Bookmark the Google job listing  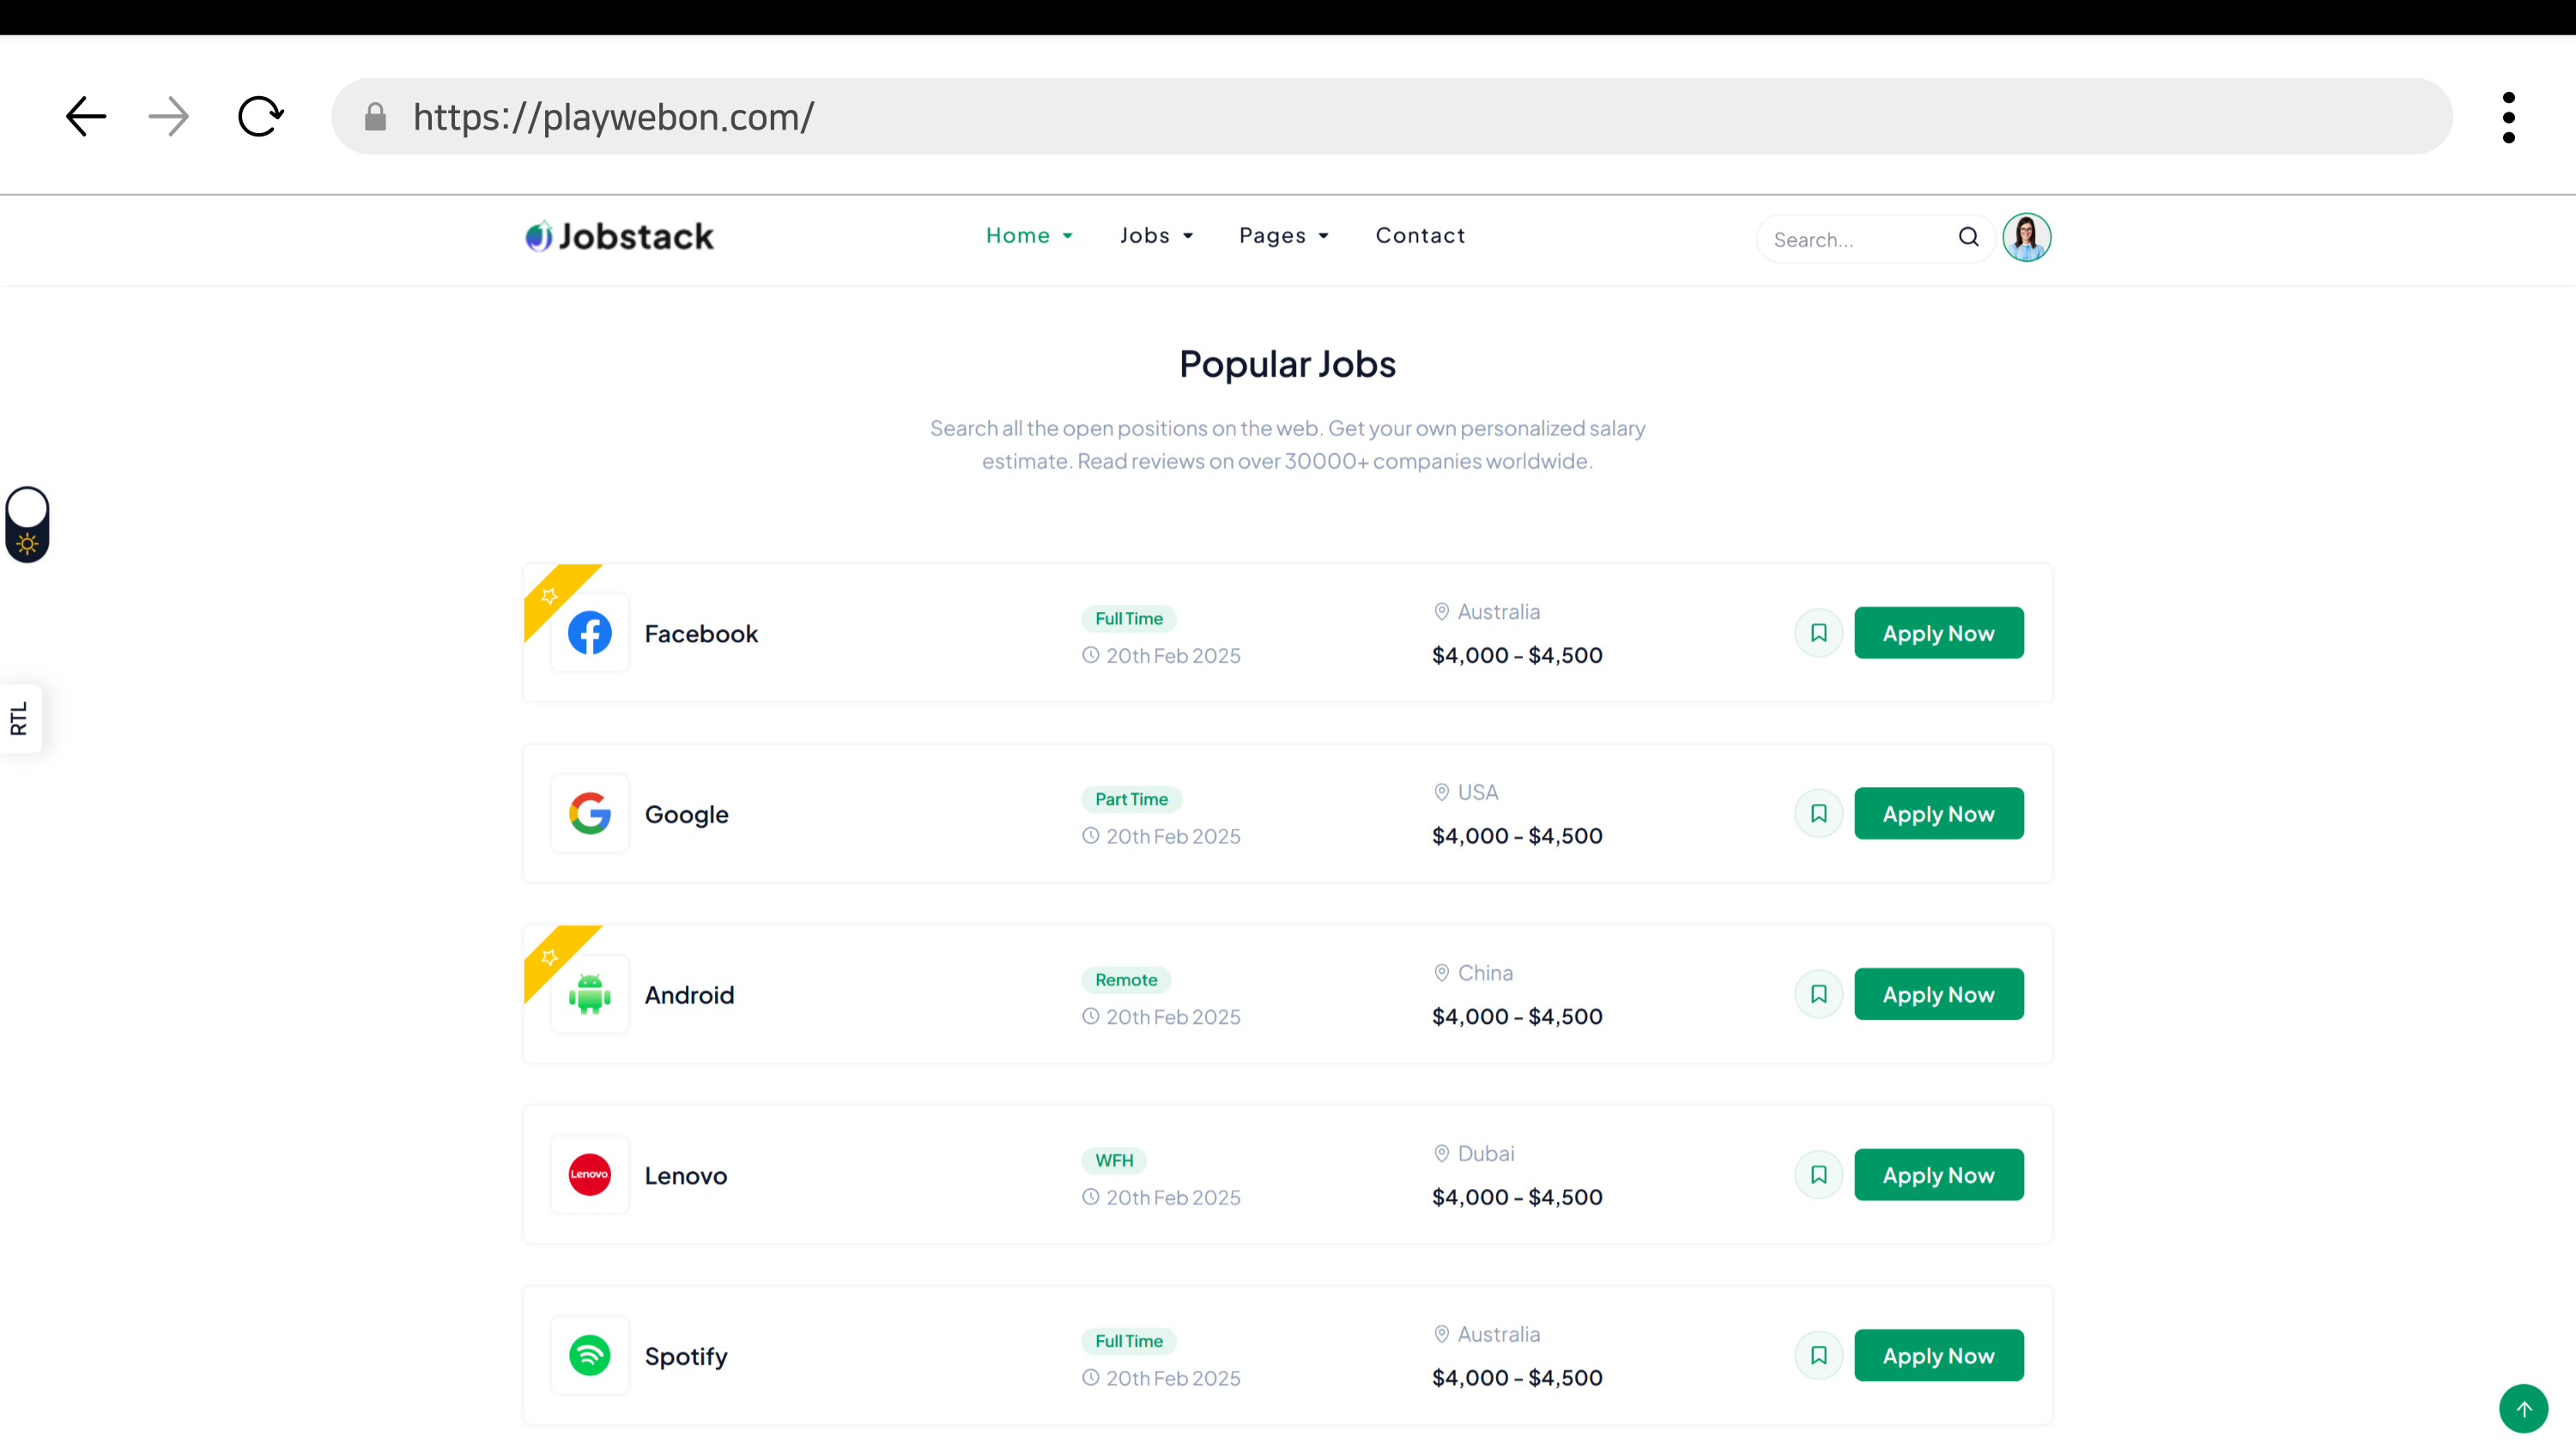[x=1818, y=813]
